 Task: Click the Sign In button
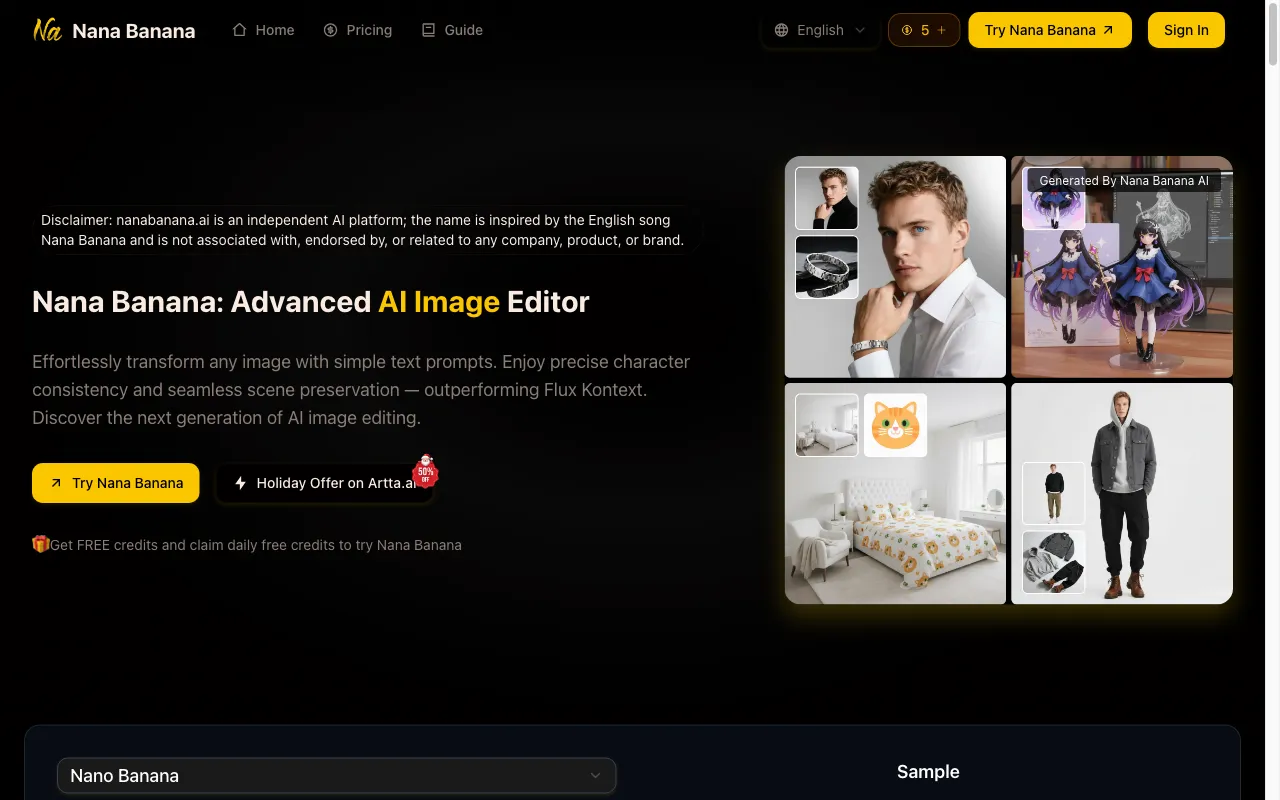(x=1186, y=30)
